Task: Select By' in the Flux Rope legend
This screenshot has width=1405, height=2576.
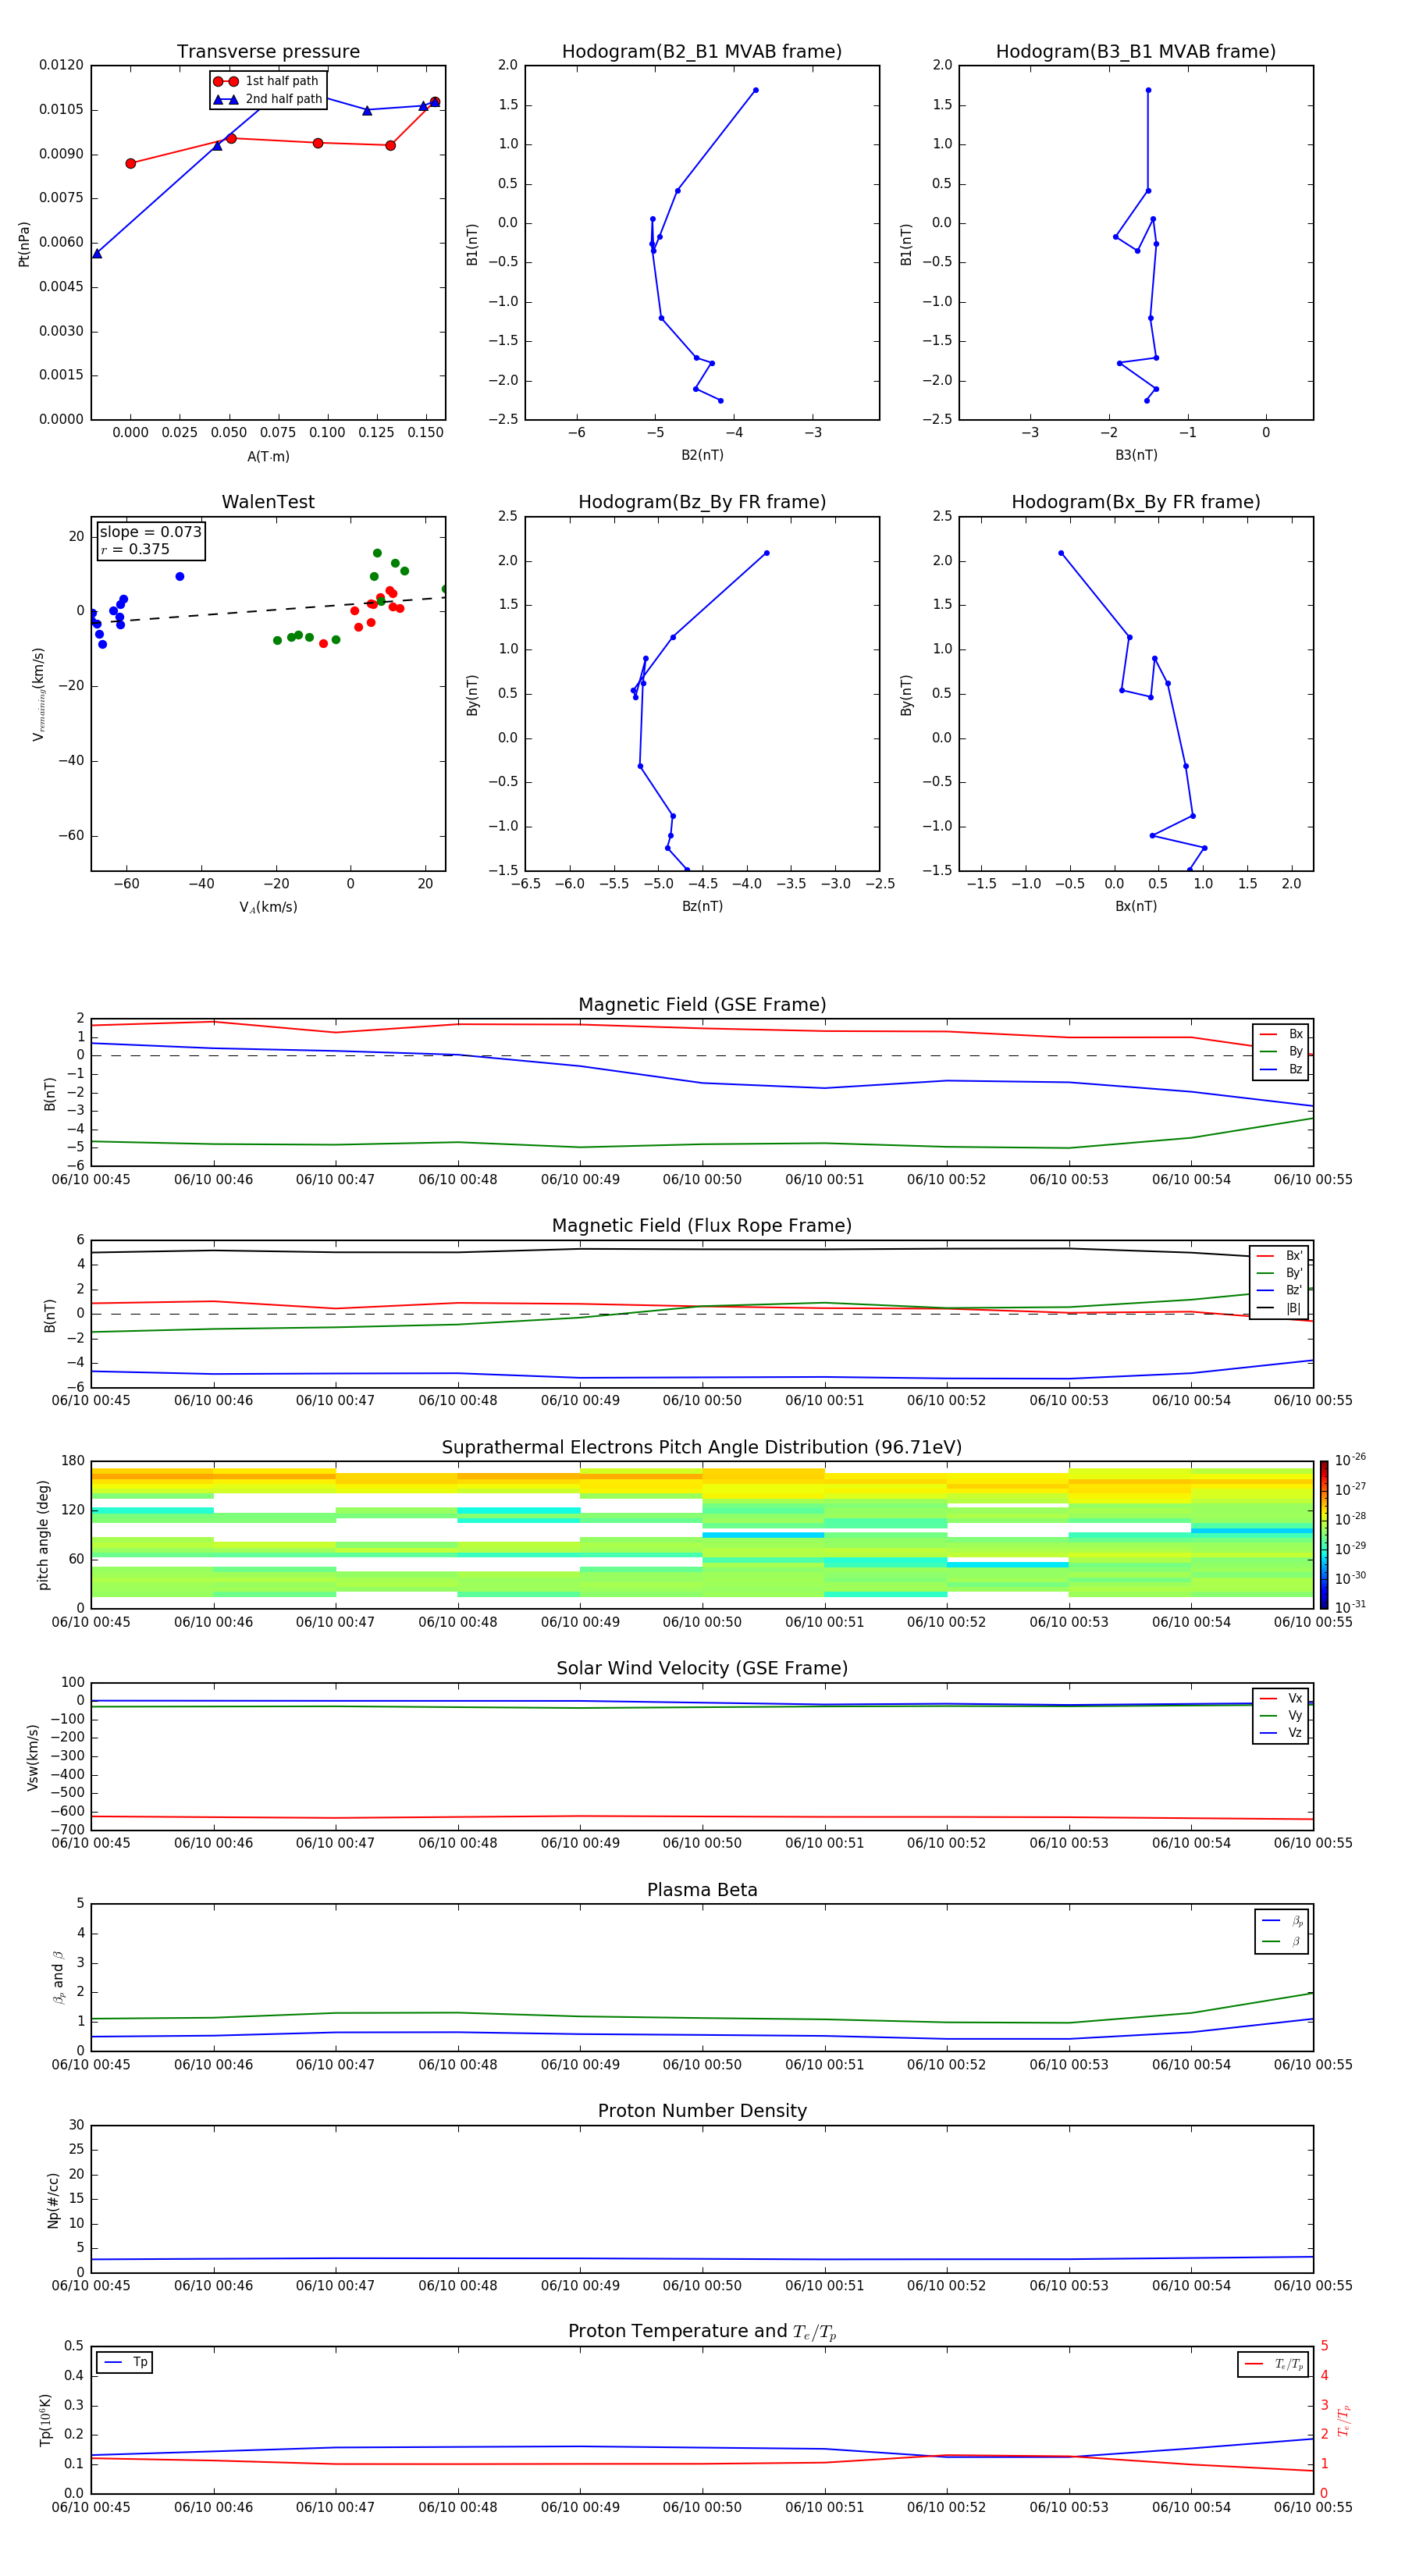Action: [x=1280, y=1273]
